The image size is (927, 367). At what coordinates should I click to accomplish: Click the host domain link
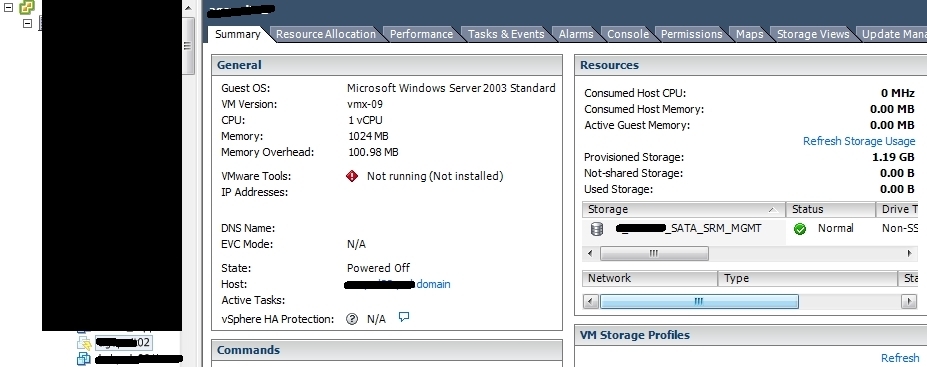coord(433,284)
